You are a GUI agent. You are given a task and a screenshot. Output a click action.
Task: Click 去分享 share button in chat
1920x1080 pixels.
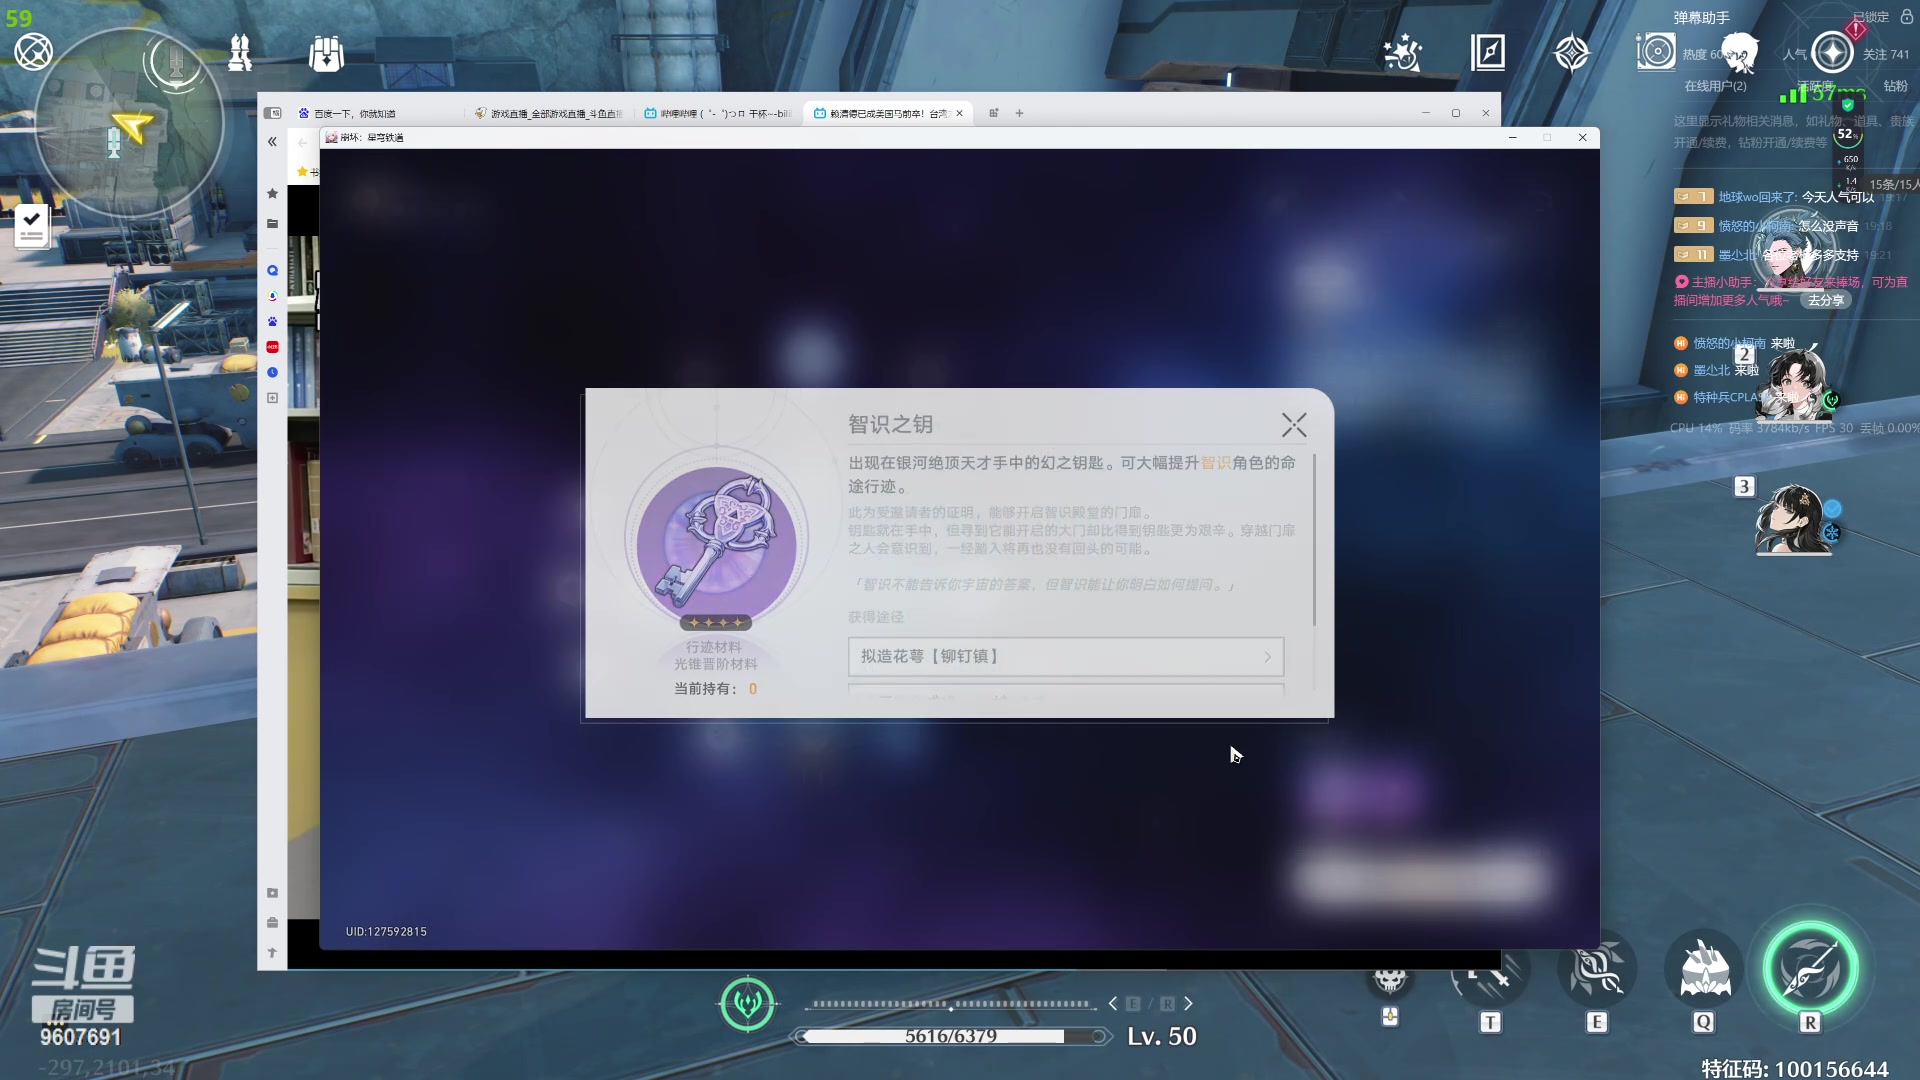pyautogui.click(x=1825, y=300)
